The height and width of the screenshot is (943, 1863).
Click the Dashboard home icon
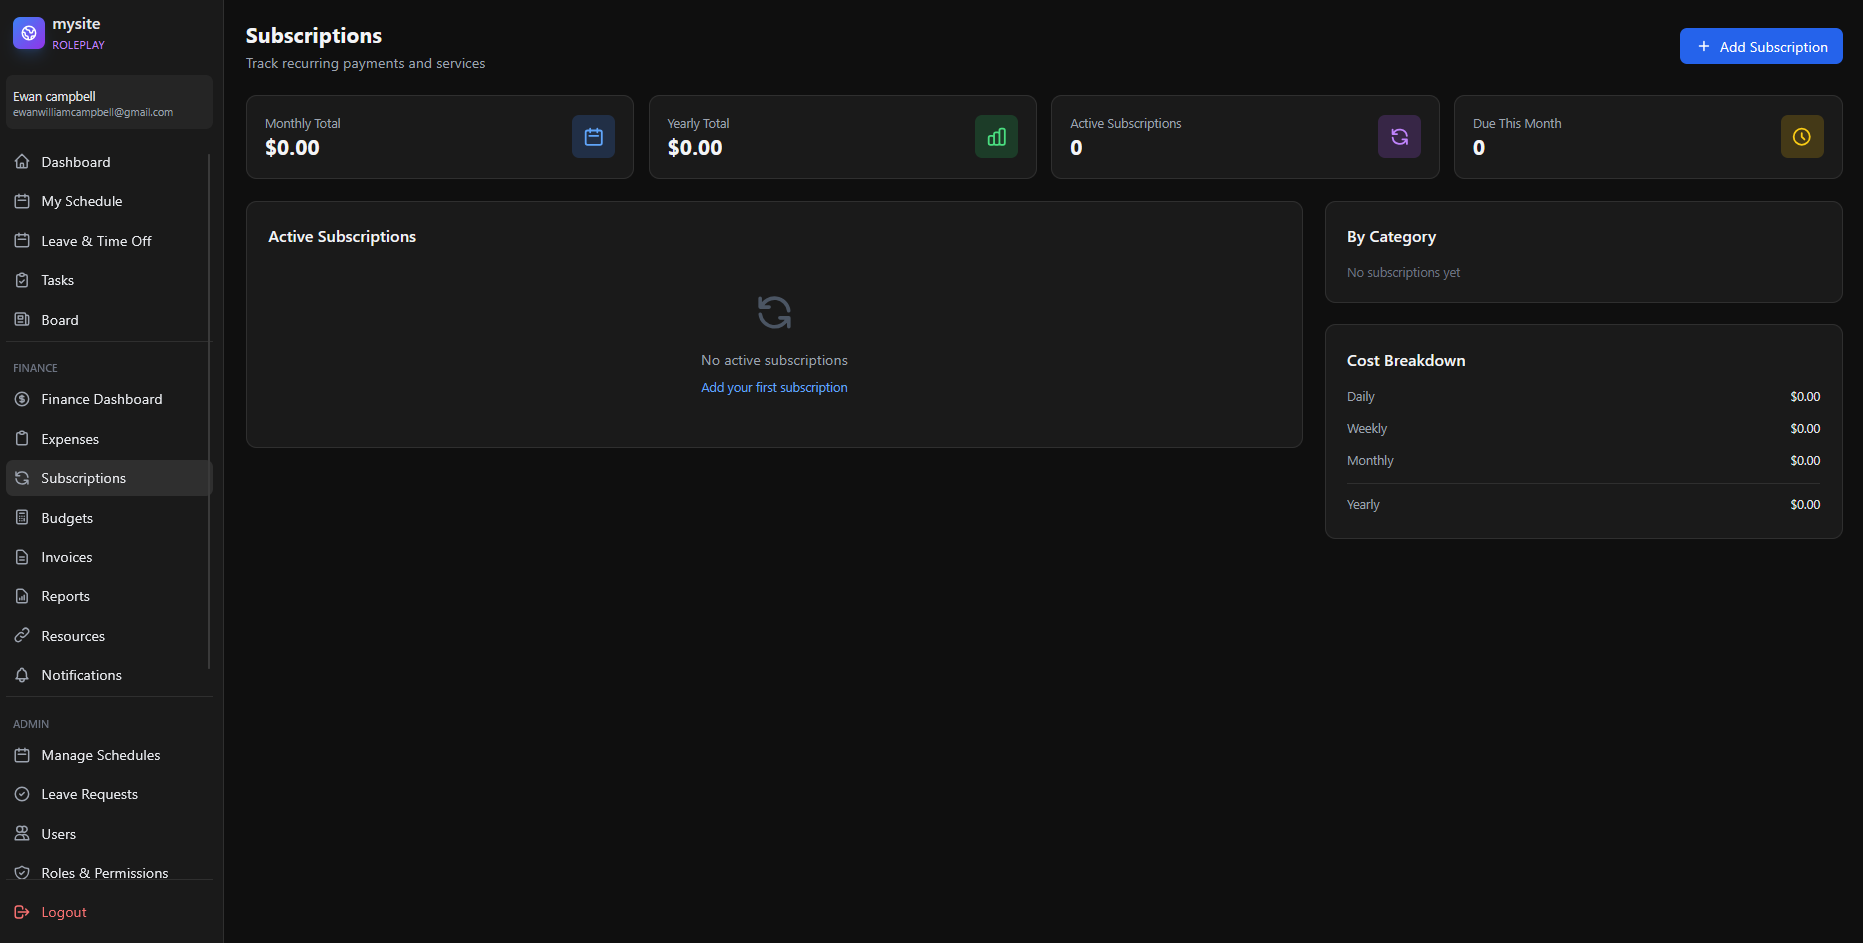22,162
